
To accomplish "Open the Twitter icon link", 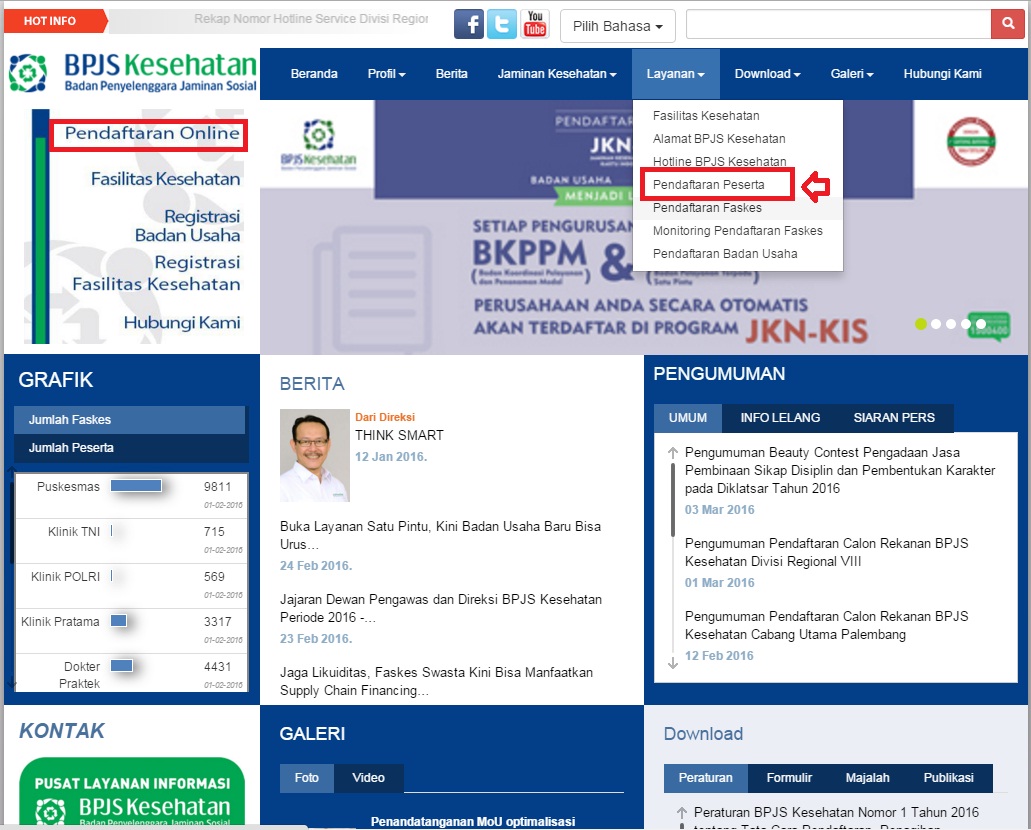I will [x=502, y=24].
